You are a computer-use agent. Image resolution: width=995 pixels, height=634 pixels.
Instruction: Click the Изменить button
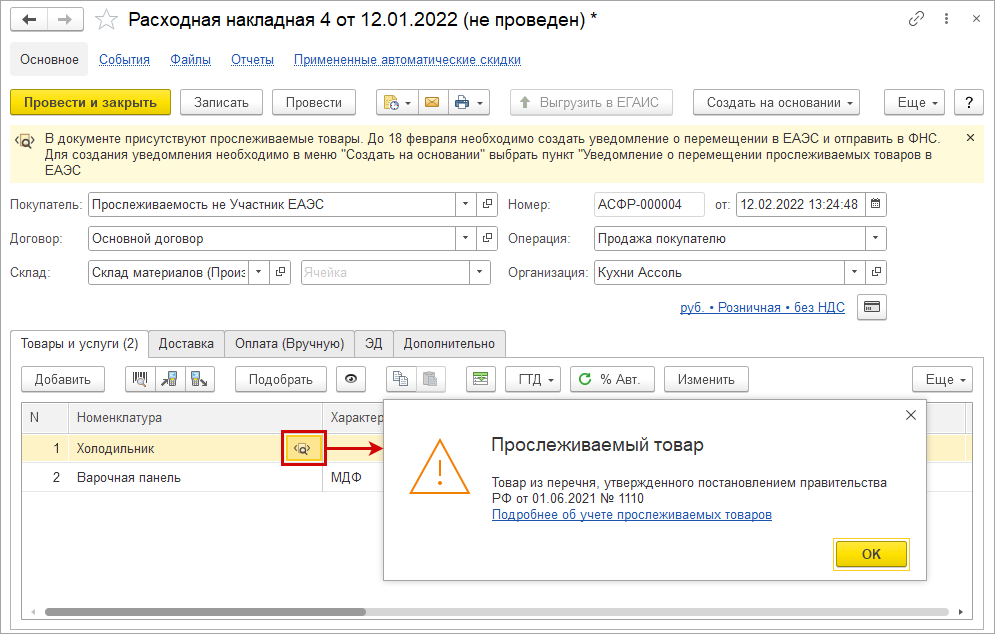(x=706, y=380)
